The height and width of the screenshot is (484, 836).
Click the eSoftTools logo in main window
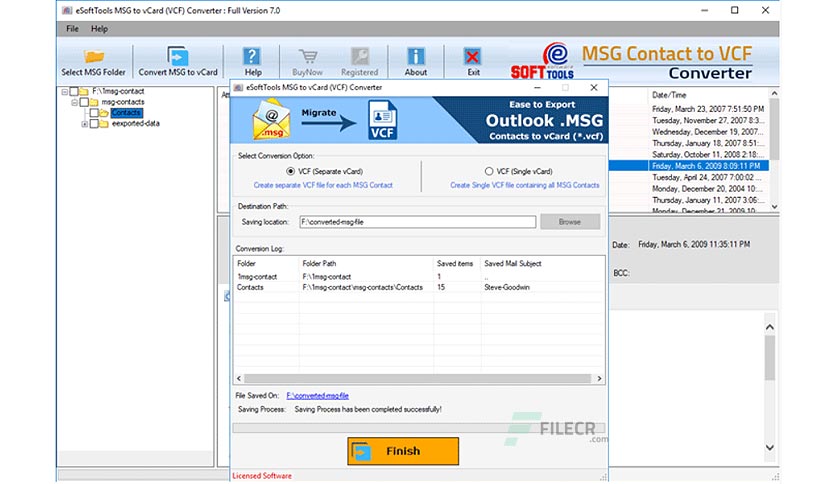[543, 61]
